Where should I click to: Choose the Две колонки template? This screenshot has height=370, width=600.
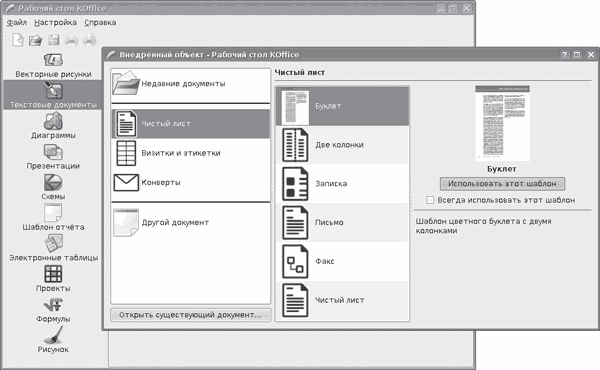click(x=342, y=145)
